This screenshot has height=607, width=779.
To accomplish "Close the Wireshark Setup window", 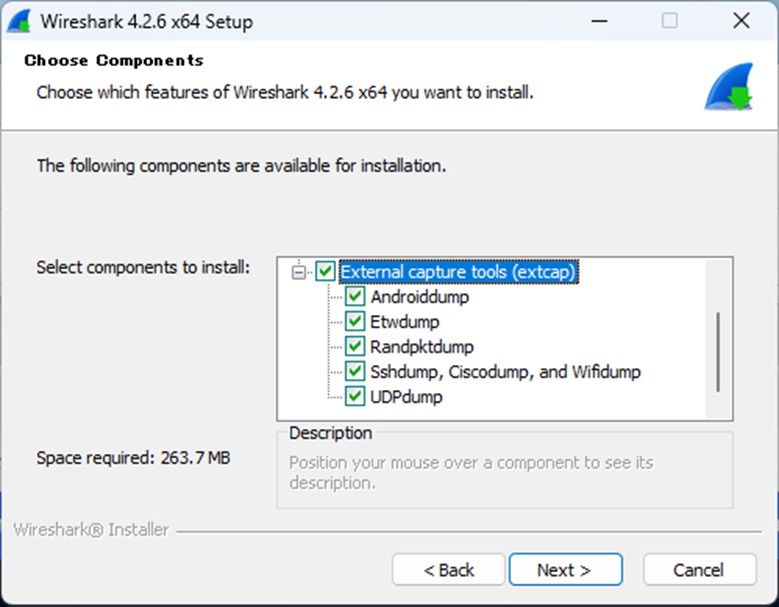I will click(x=741, y=21).
